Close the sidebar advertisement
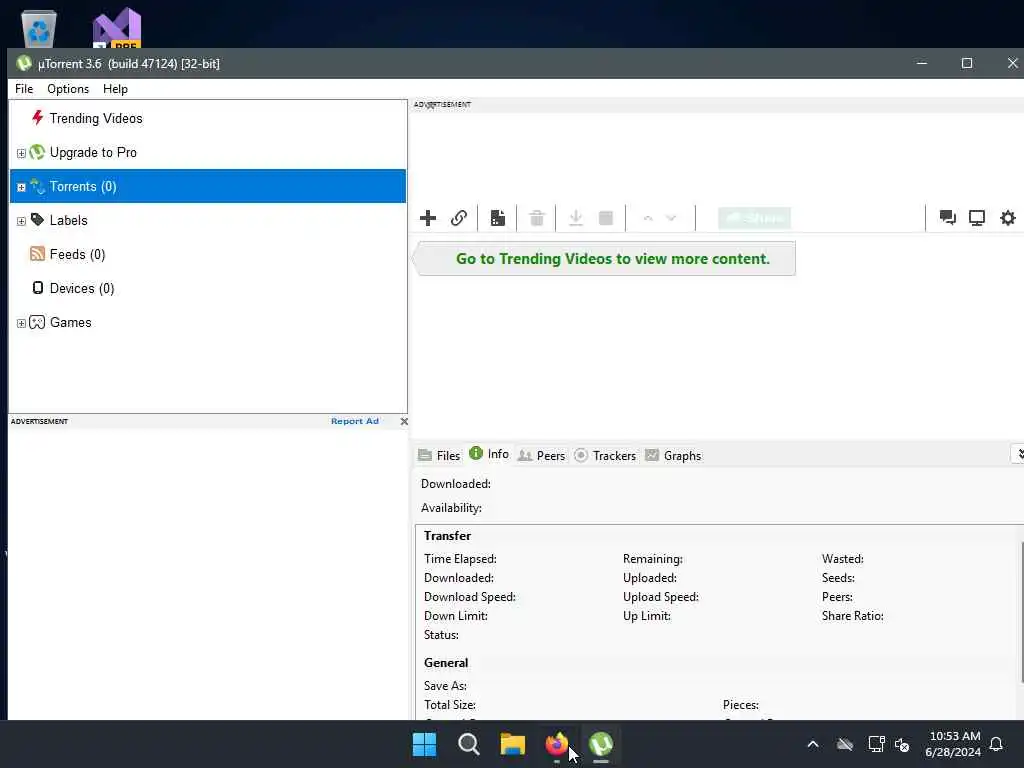Viewport: 1024px width, 768px height. [x=404, y=421]
